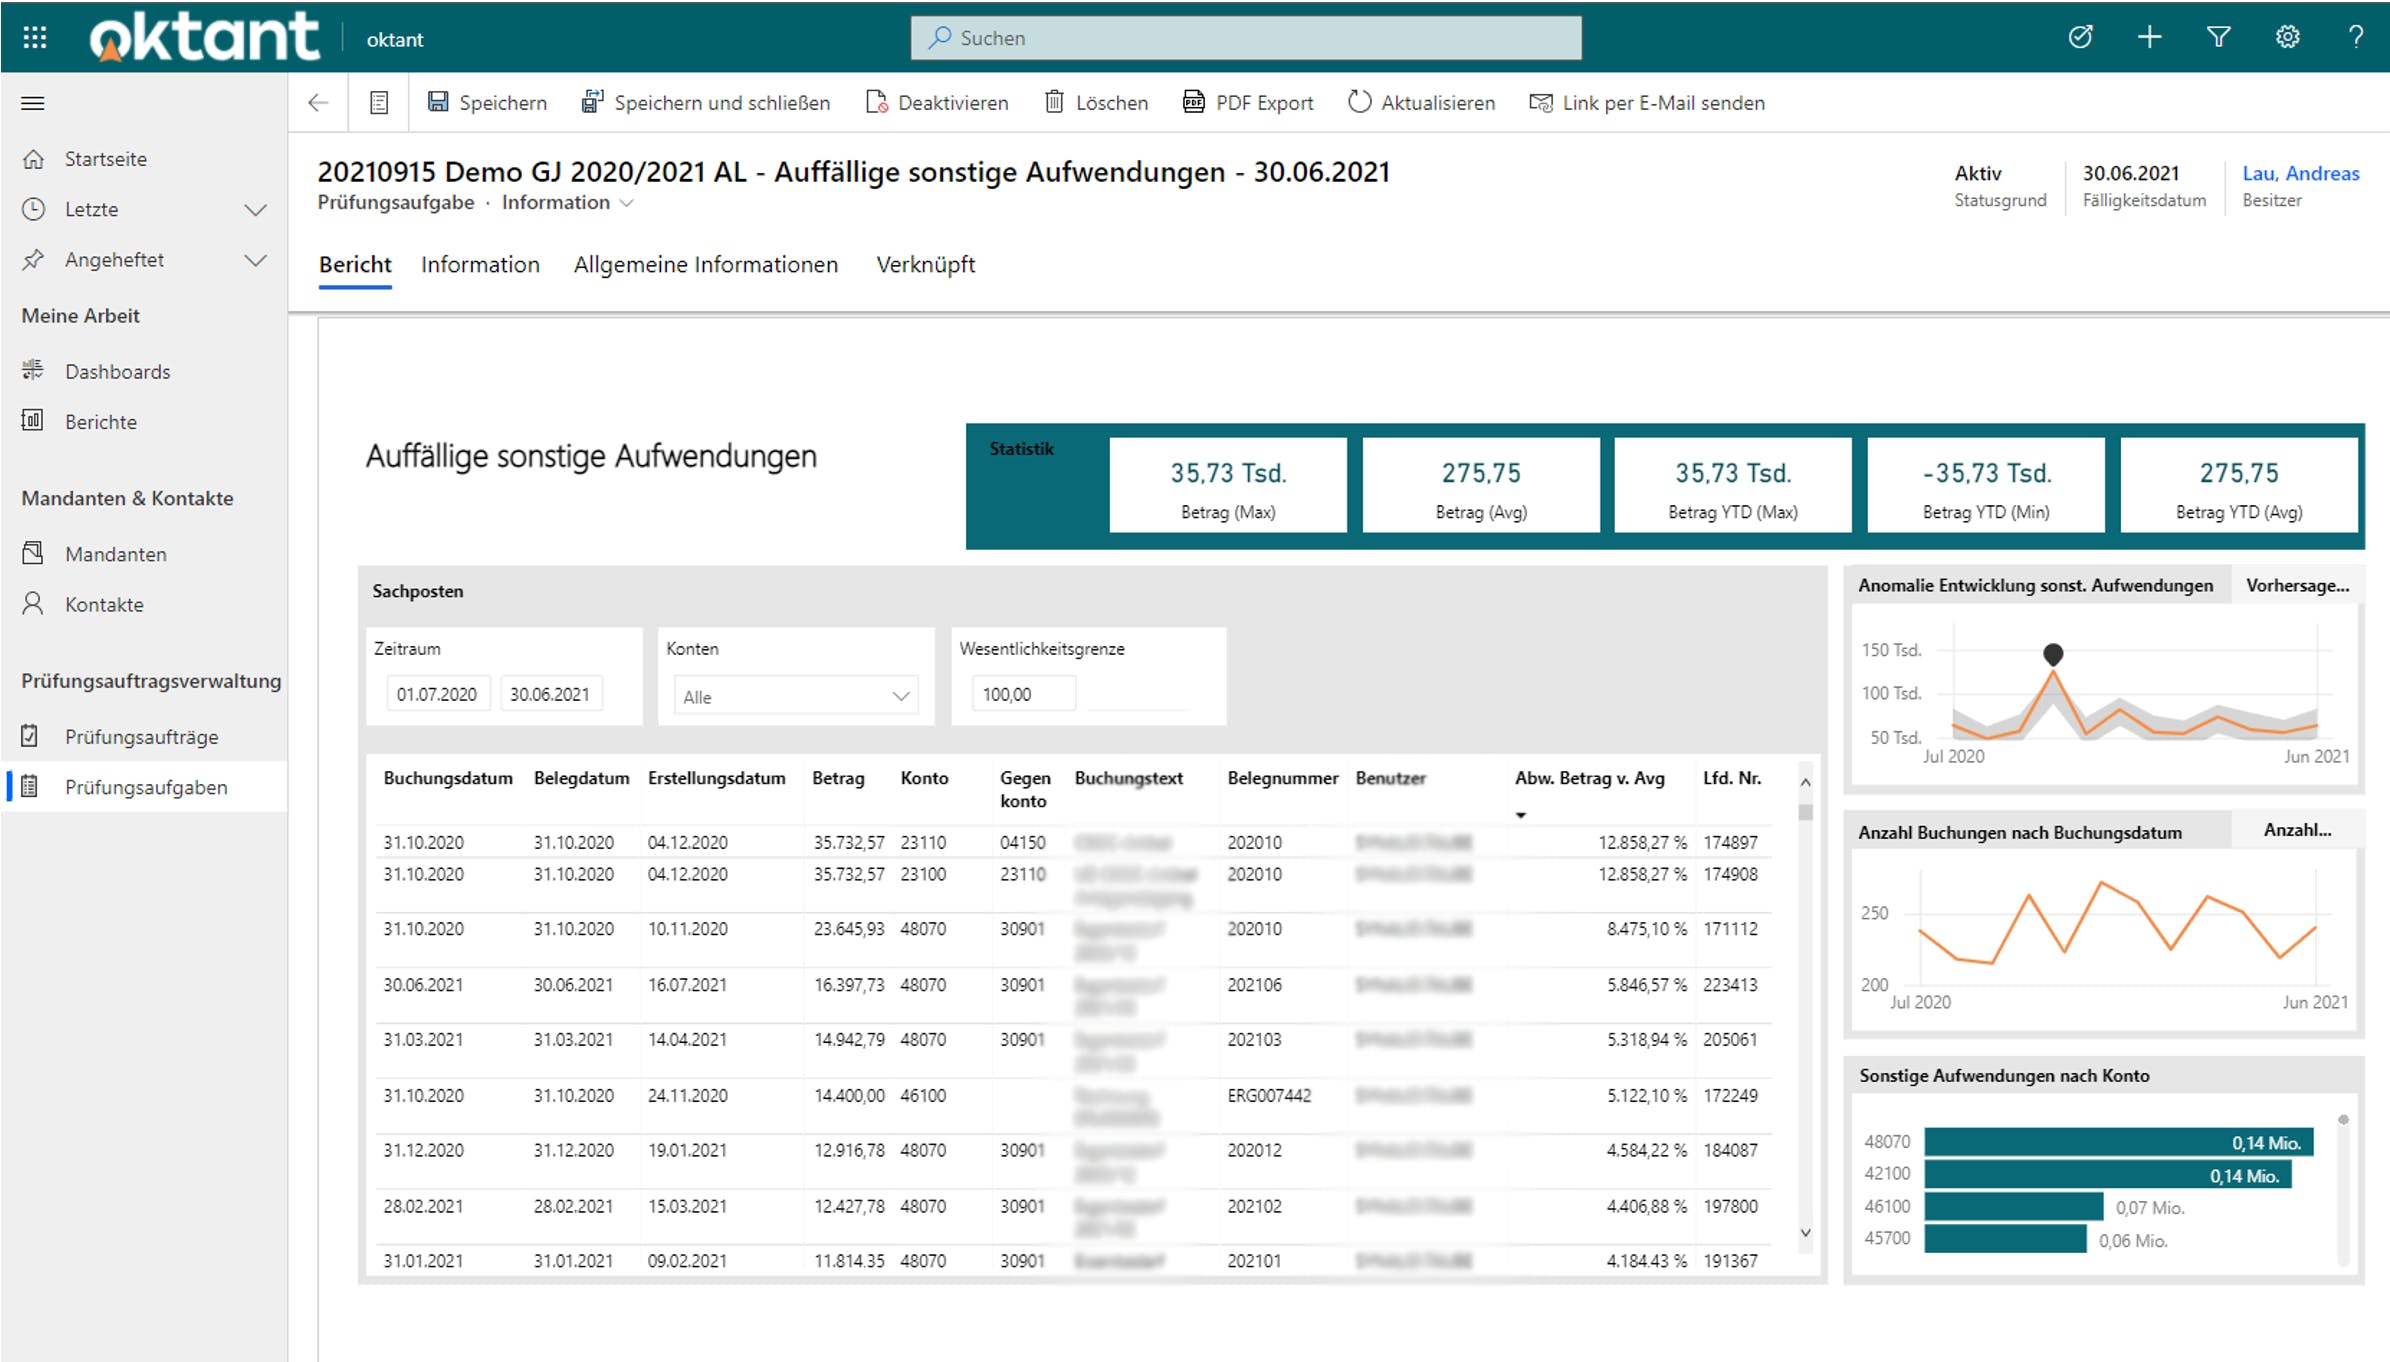The height and width of the screenshot is (1362, 2390).
Task: Click the plus icon to create new
Action: pos(2149,38)
